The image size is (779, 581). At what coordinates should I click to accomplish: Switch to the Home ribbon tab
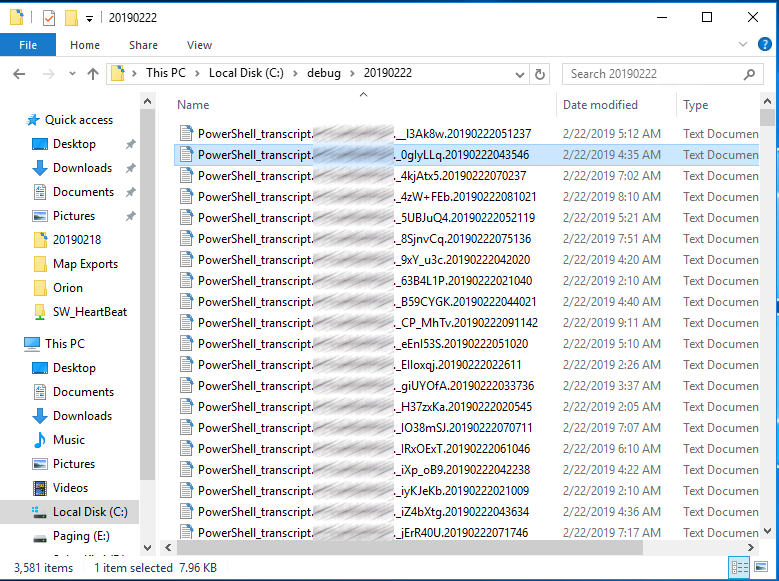[x=84, y=45]
